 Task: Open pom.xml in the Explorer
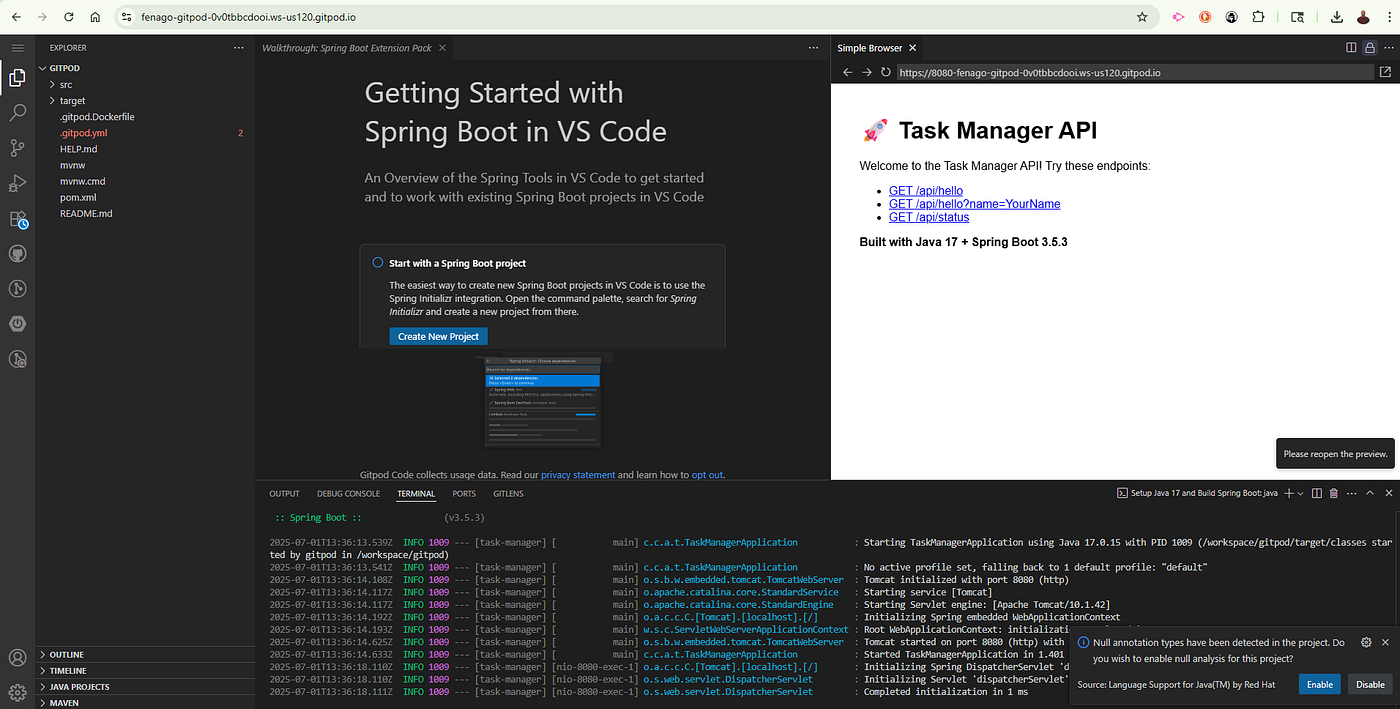pos(145,197)
